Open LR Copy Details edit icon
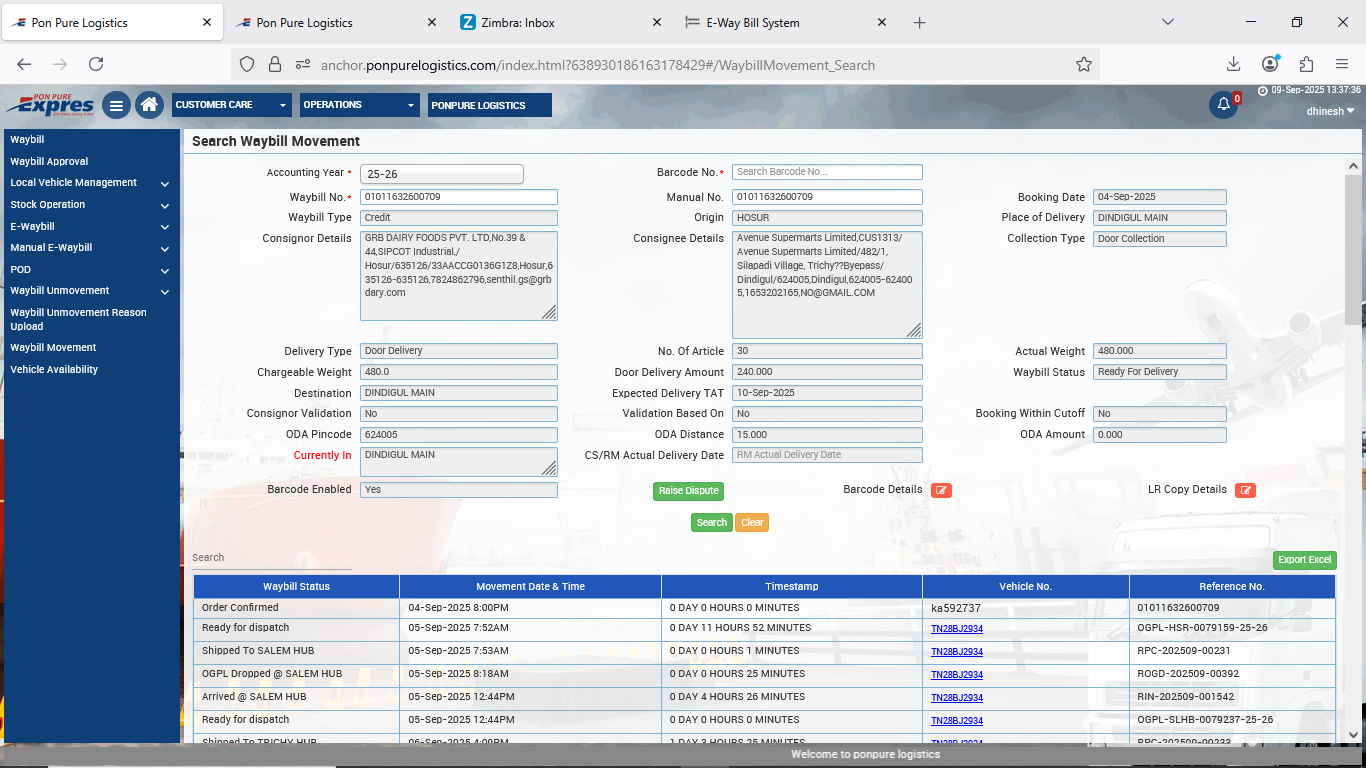The width and height of the screenshot is (1366, 768). point(1245,490)
